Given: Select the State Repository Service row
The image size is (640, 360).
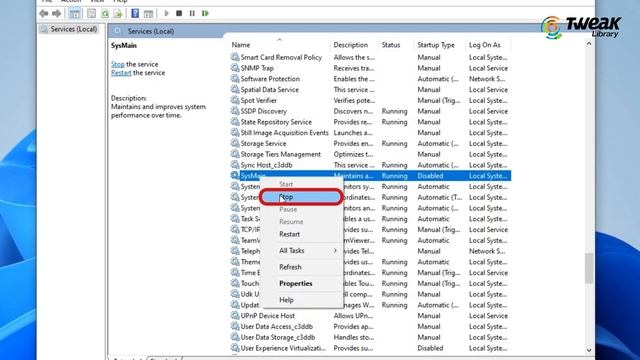Looking at the screenshot, I should [x=370, y=122].
